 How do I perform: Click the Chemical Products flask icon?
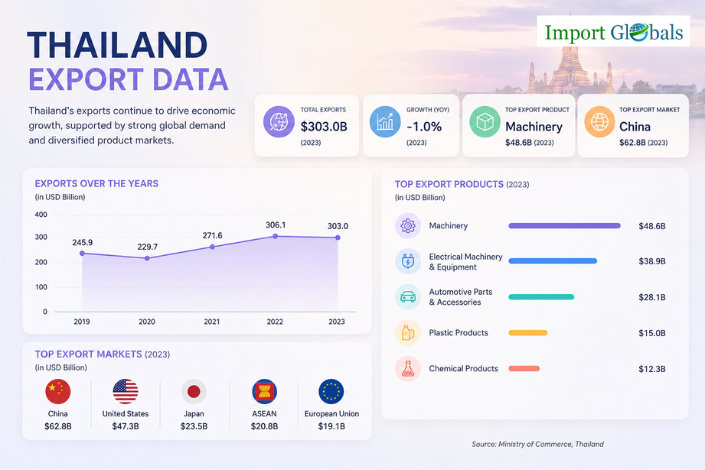click(408, 369)
